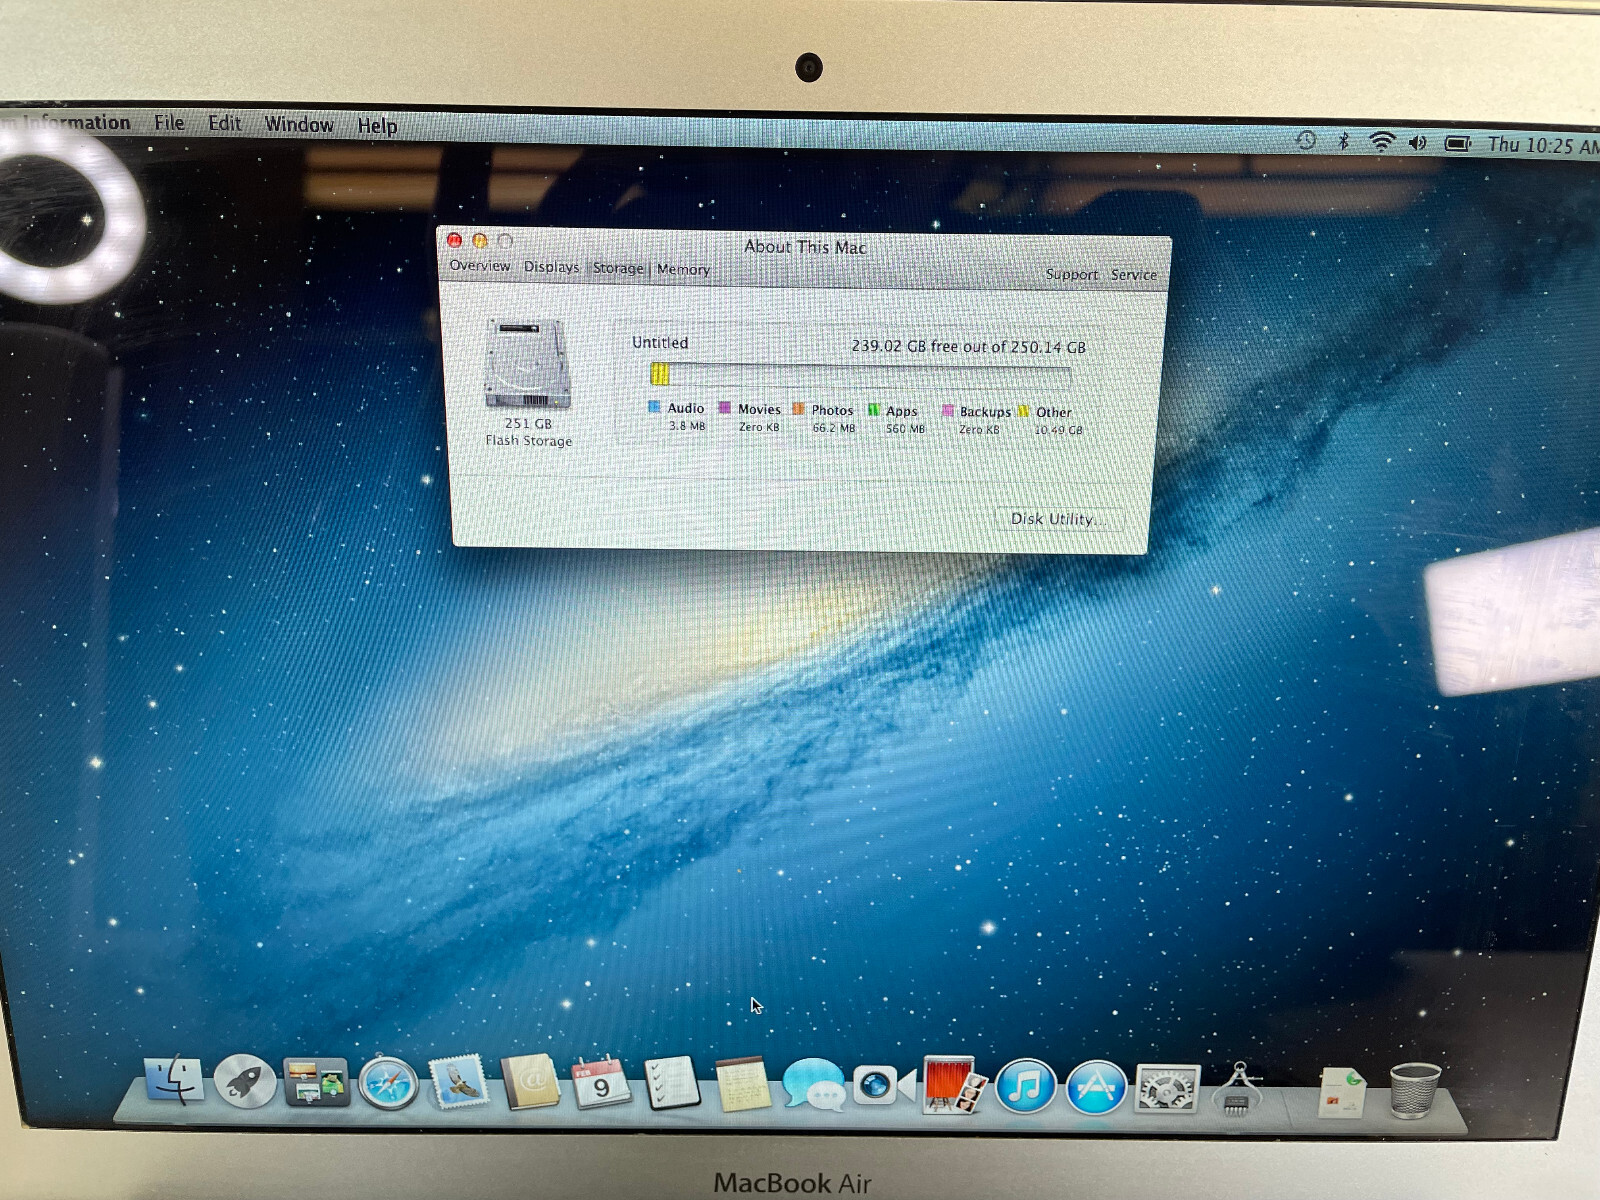This screenshot has width=1600, height=1200.
Task: Click "Zero KB" under Backups
Action: pyautogui.click(x=979, y=430)
